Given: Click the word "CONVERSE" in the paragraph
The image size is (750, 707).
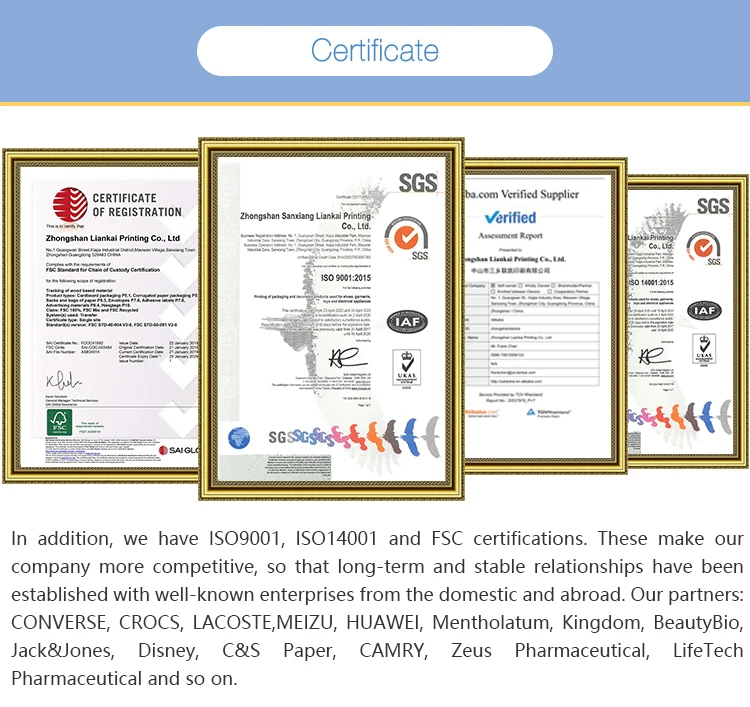Looking at the screenshot, I should [x=61, y=622].
